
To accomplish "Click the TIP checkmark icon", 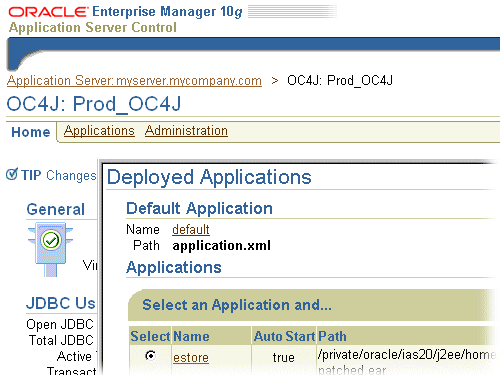I will pos(12,174).
